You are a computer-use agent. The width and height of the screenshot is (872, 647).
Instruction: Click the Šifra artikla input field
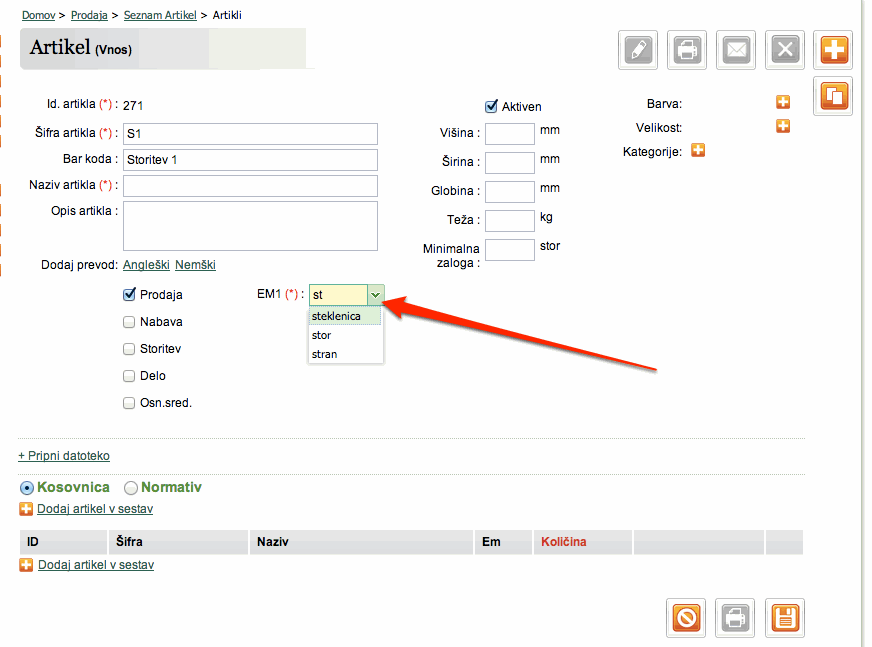pyautogui.click(x=250, y=134)
